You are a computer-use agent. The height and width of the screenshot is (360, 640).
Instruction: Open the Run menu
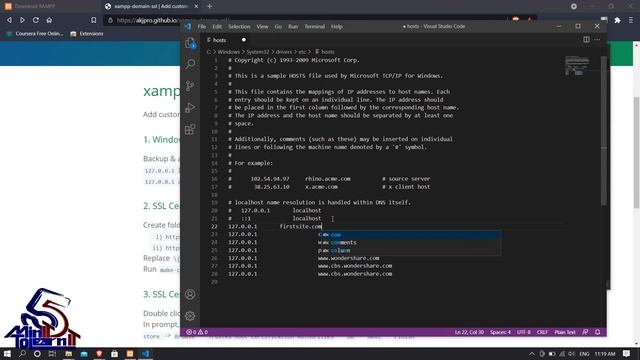[x=293, y=27]
